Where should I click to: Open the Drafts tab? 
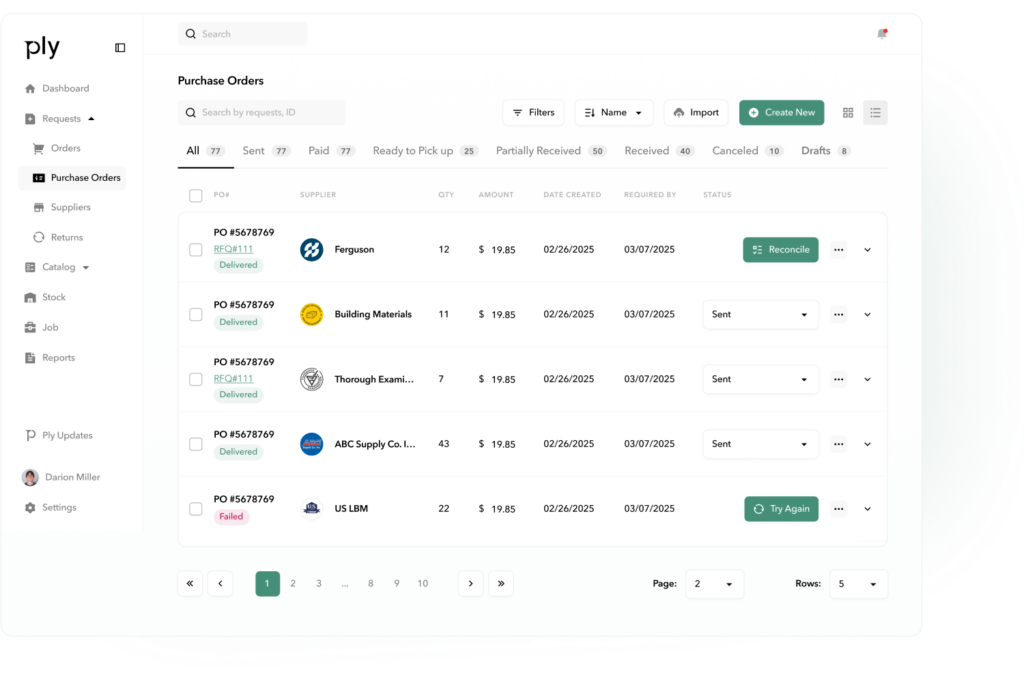click(x=816, y=151)
